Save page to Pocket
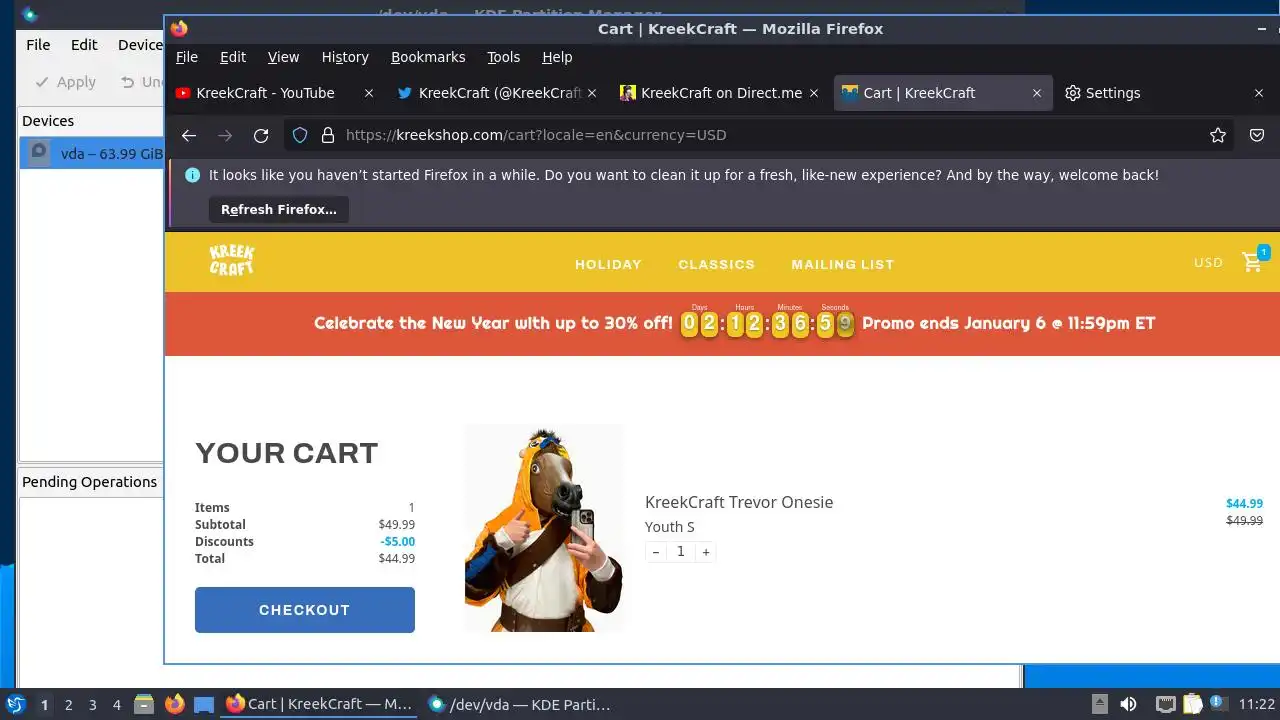This screenshot has height=720, width=1280. point(1257,135)
